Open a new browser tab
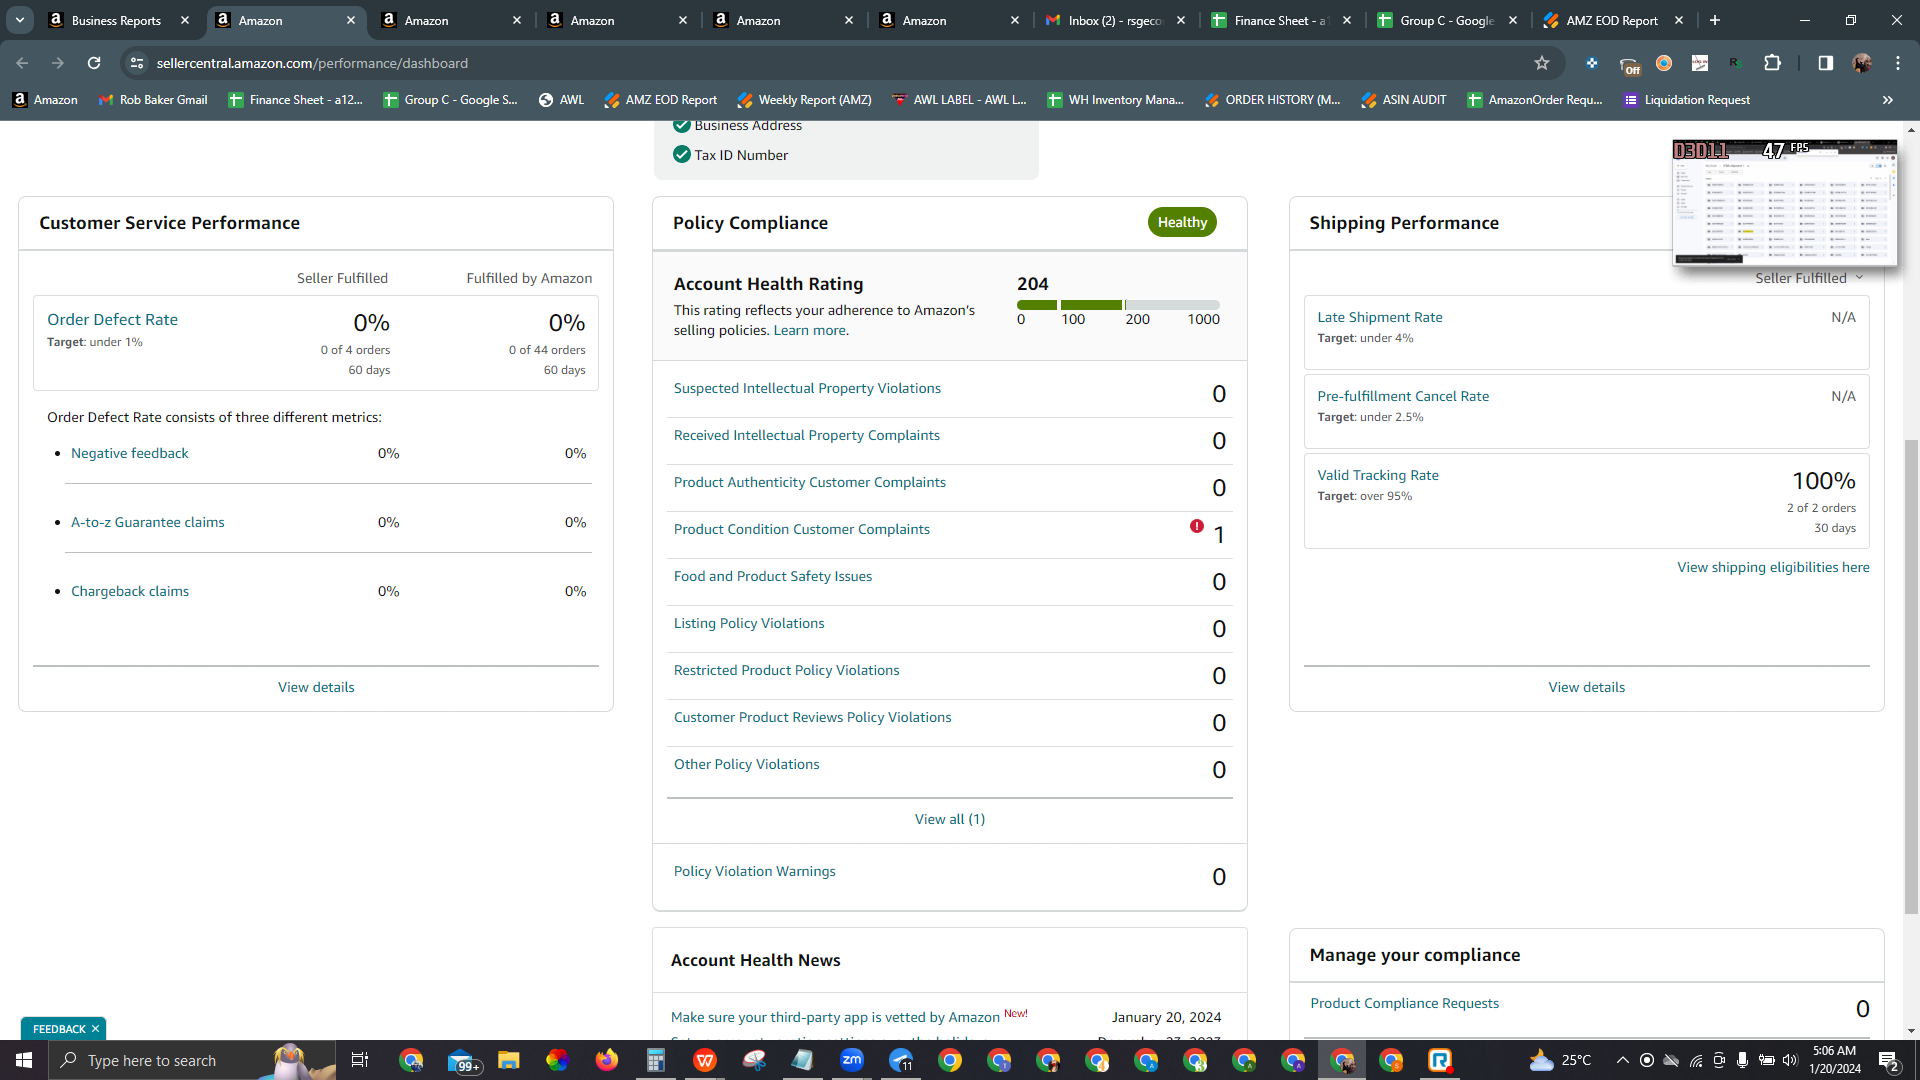This screenshot has height=1080, width=1920. click(1715, 20)
